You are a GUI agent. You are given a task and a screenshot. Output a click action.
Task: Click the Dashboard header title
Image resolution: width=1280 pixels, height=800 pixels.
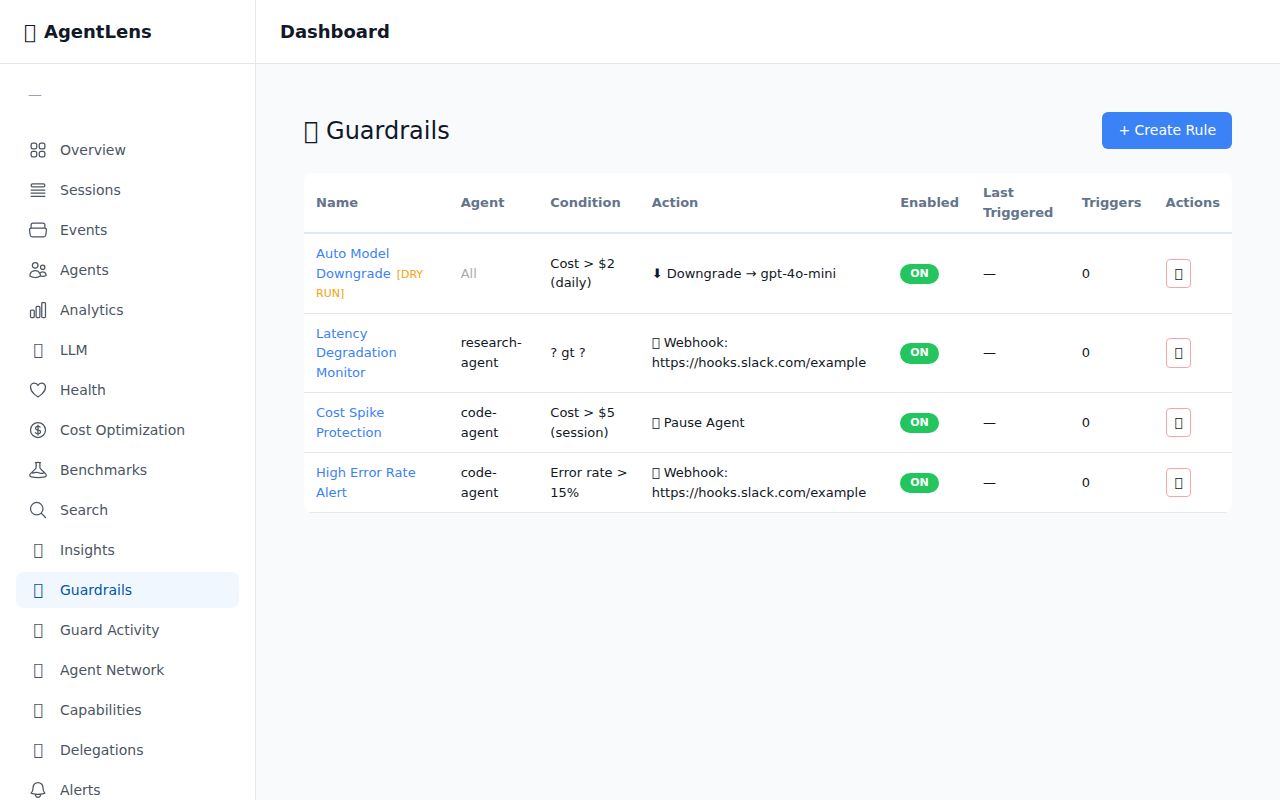[x=335, y=32]
